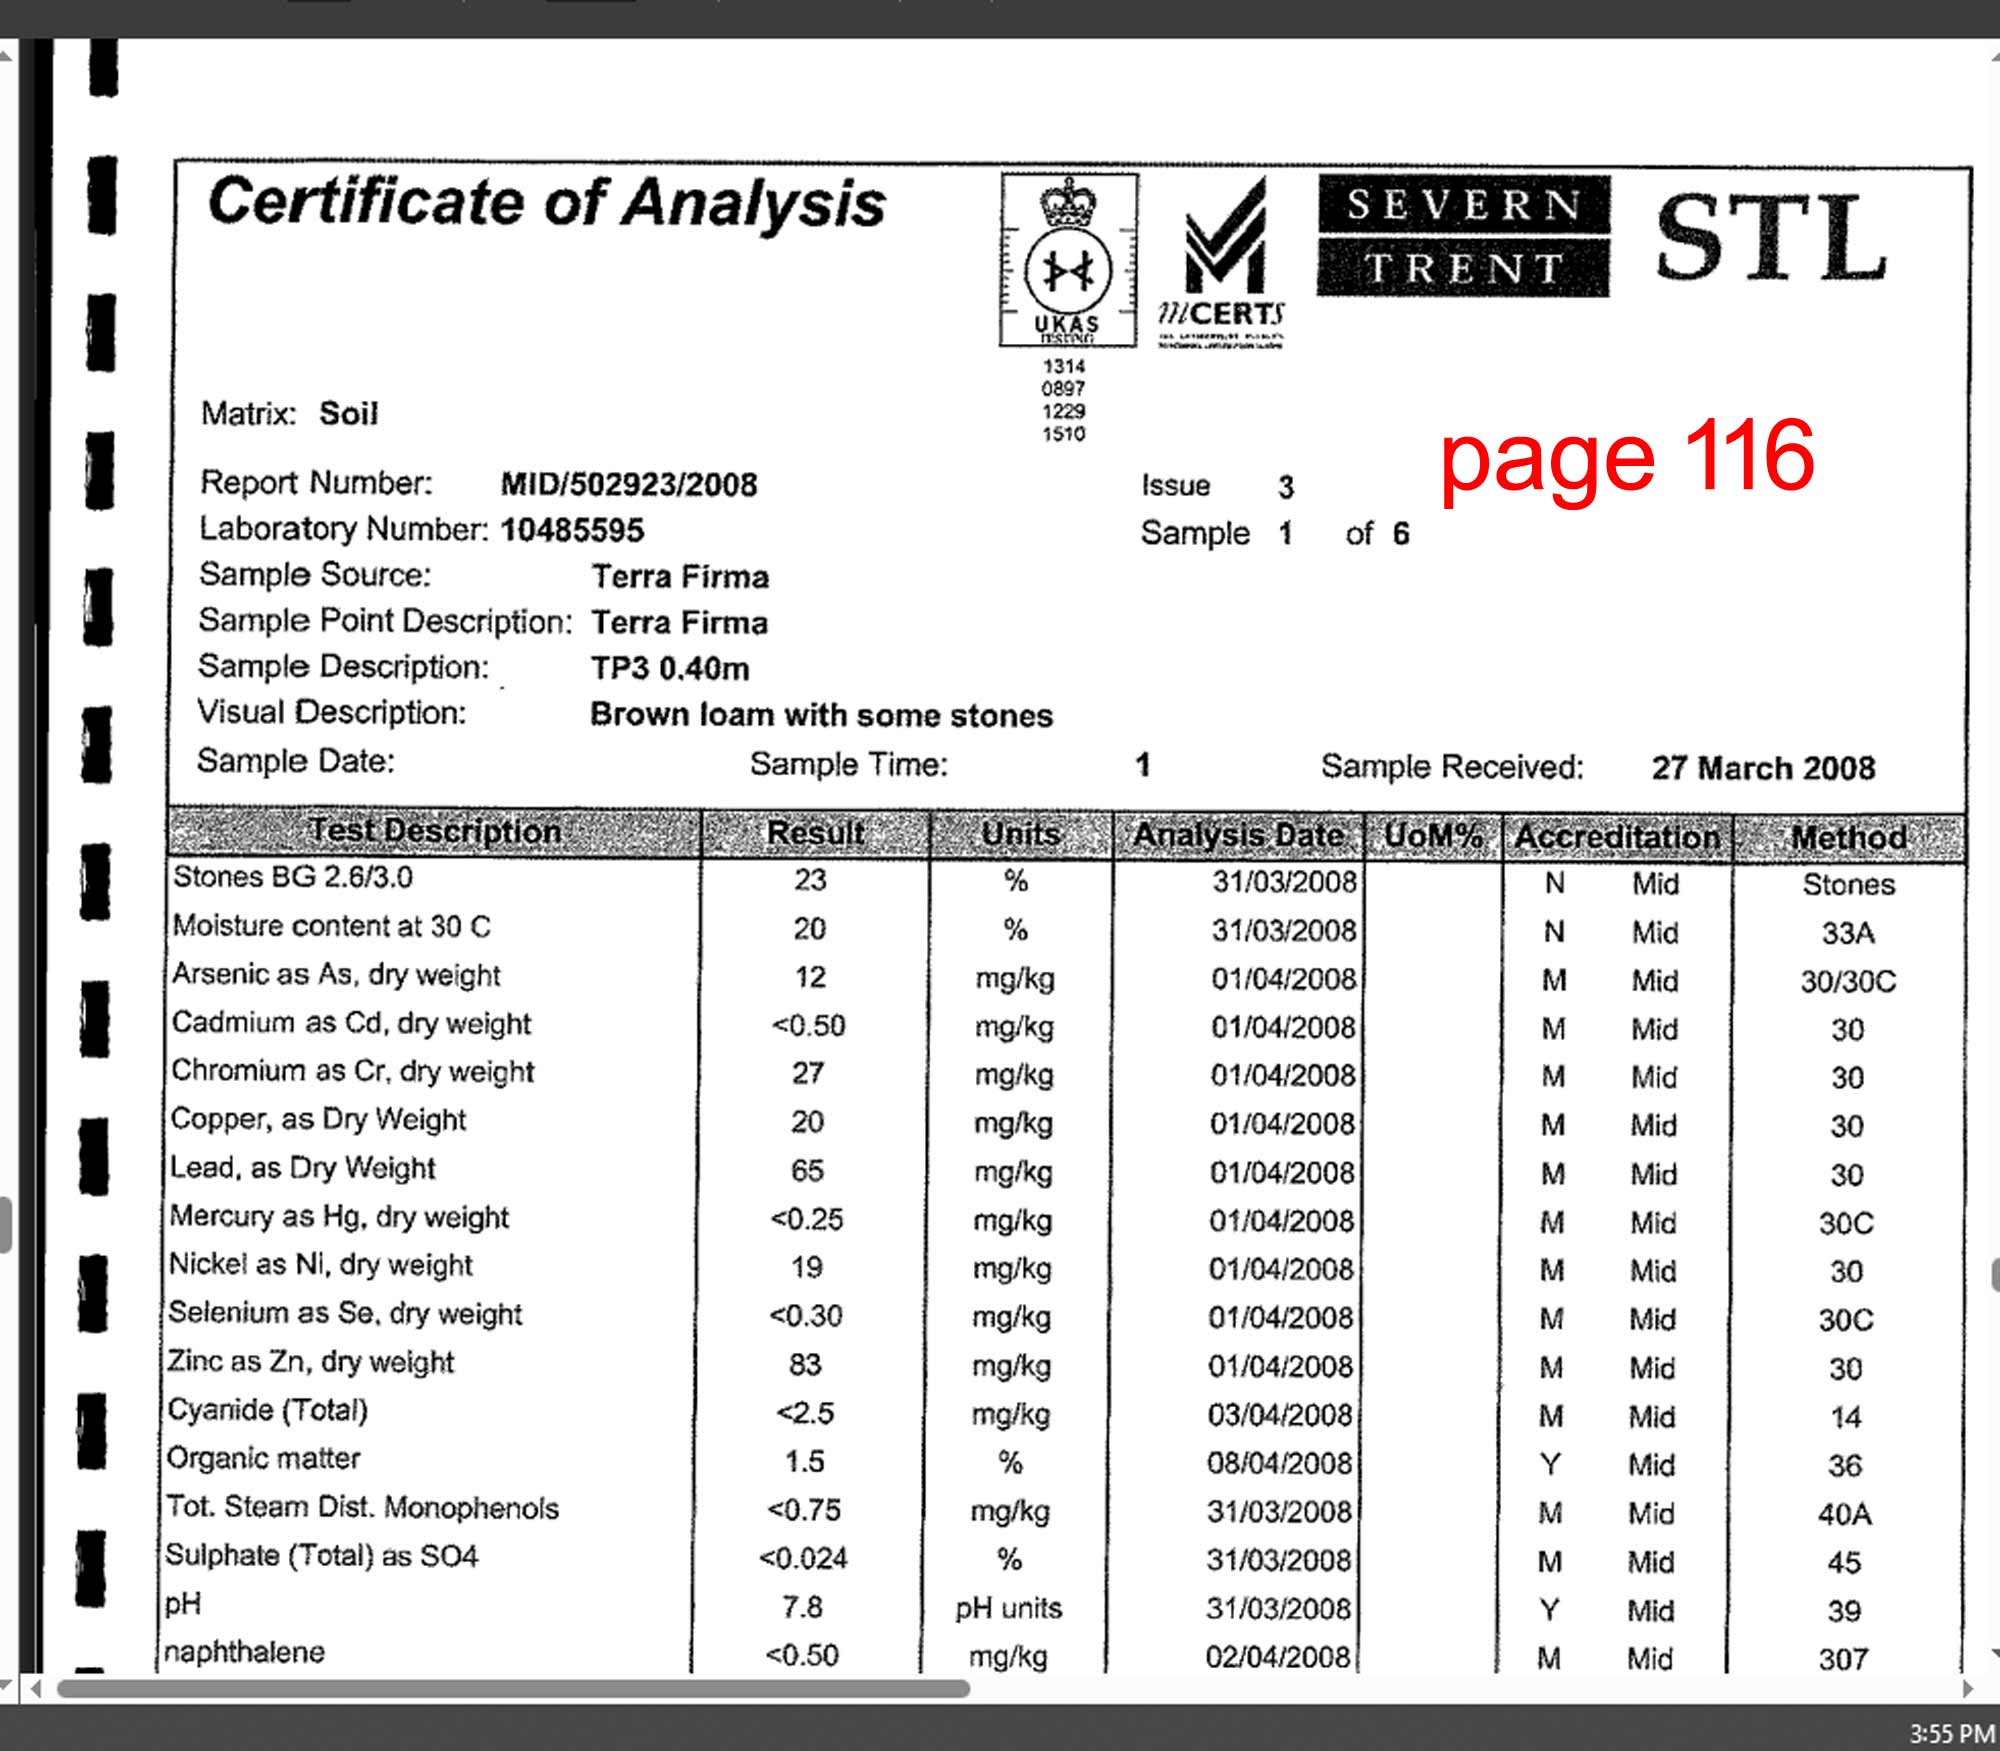Click the left pane scroll-up arrow
The image size is (2000, 1751).
click(6, 57)
